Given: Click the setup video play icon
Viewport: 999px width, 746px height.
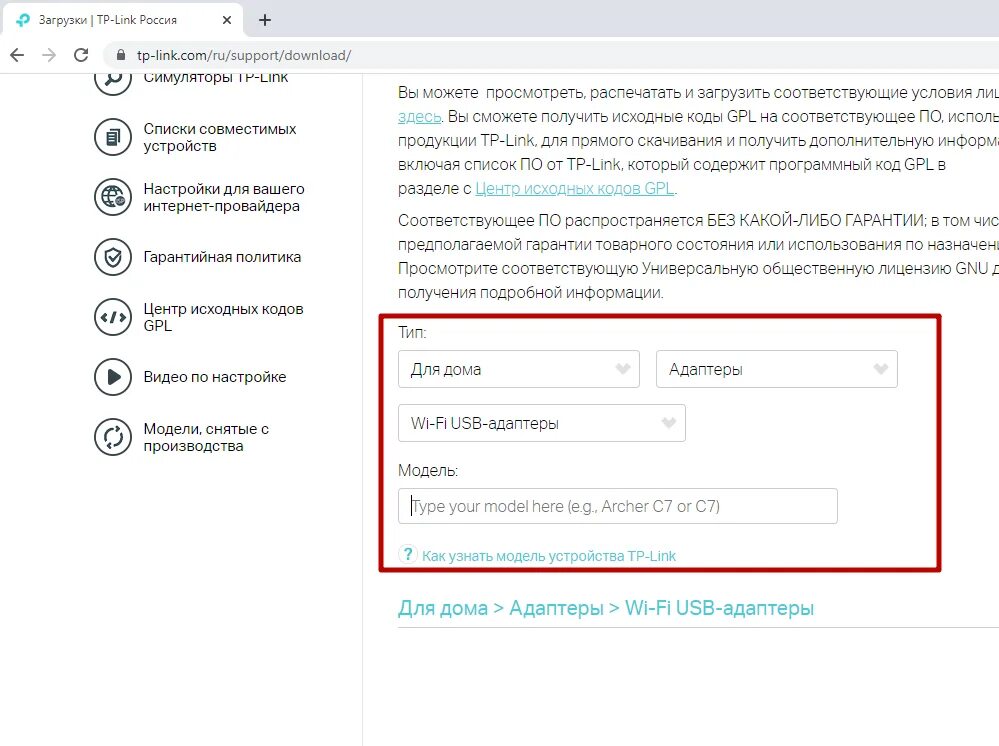Looking at the screenshot, I should point(113,377).
